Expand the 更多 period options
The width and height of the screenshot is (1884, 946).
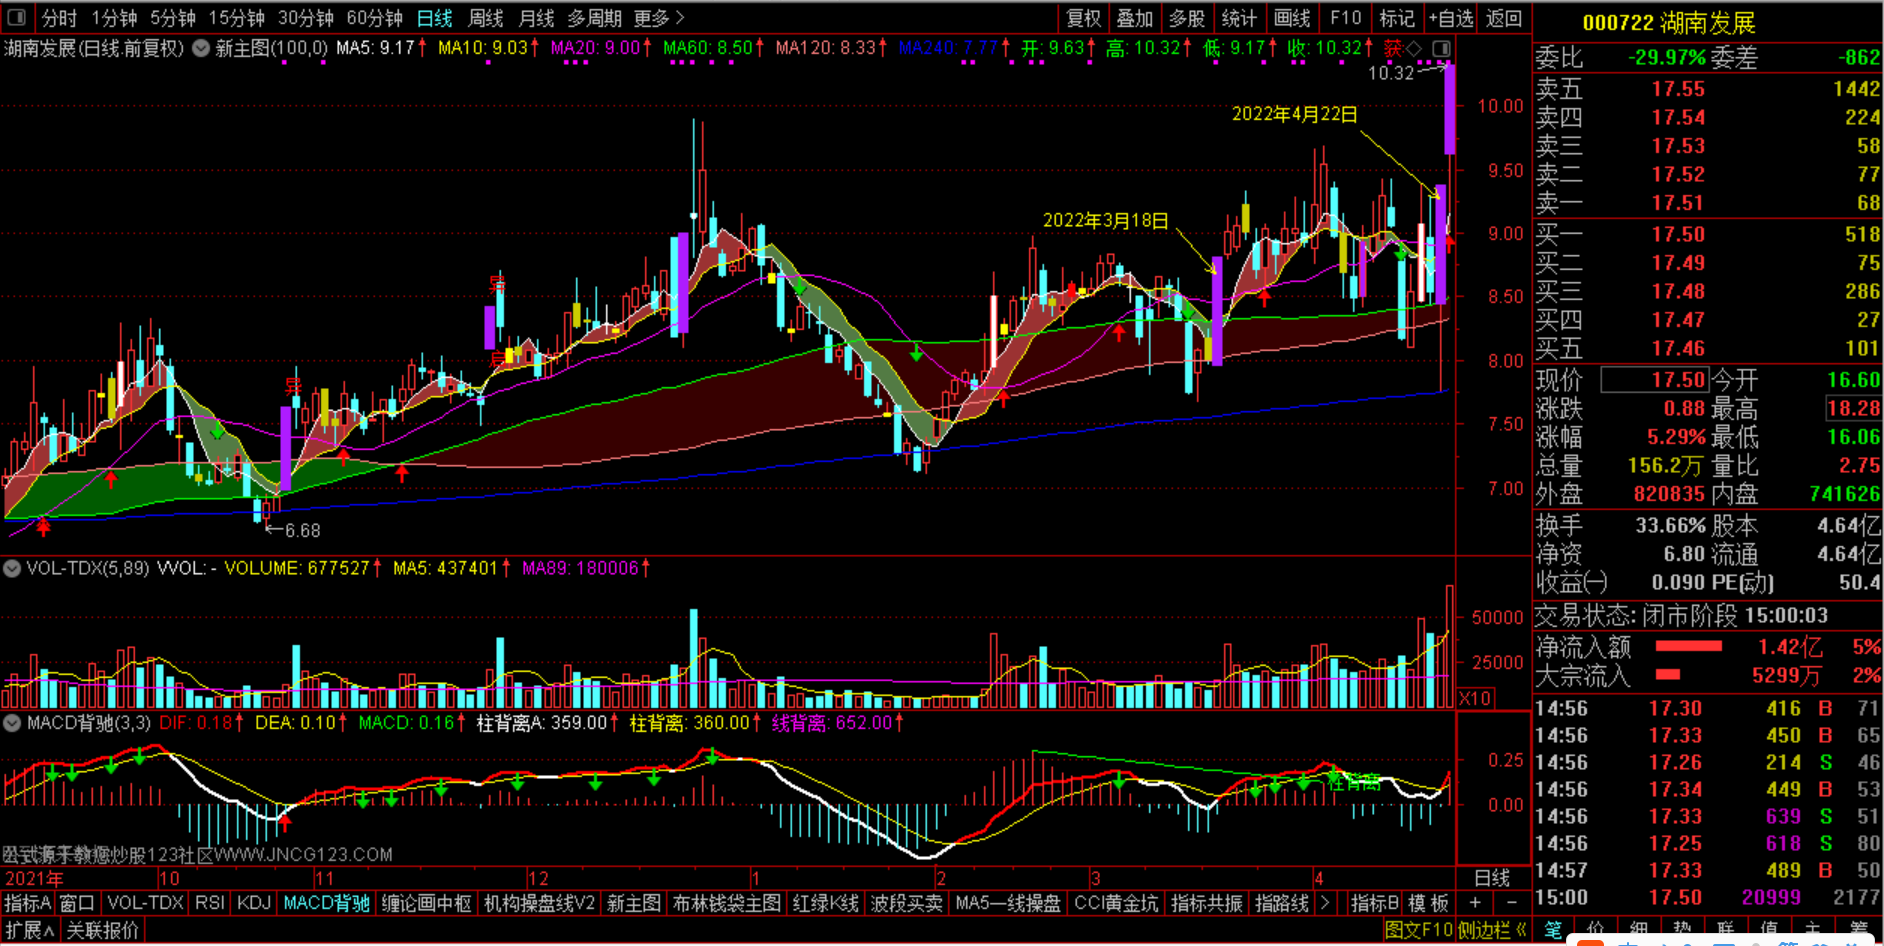coord(659,18)
